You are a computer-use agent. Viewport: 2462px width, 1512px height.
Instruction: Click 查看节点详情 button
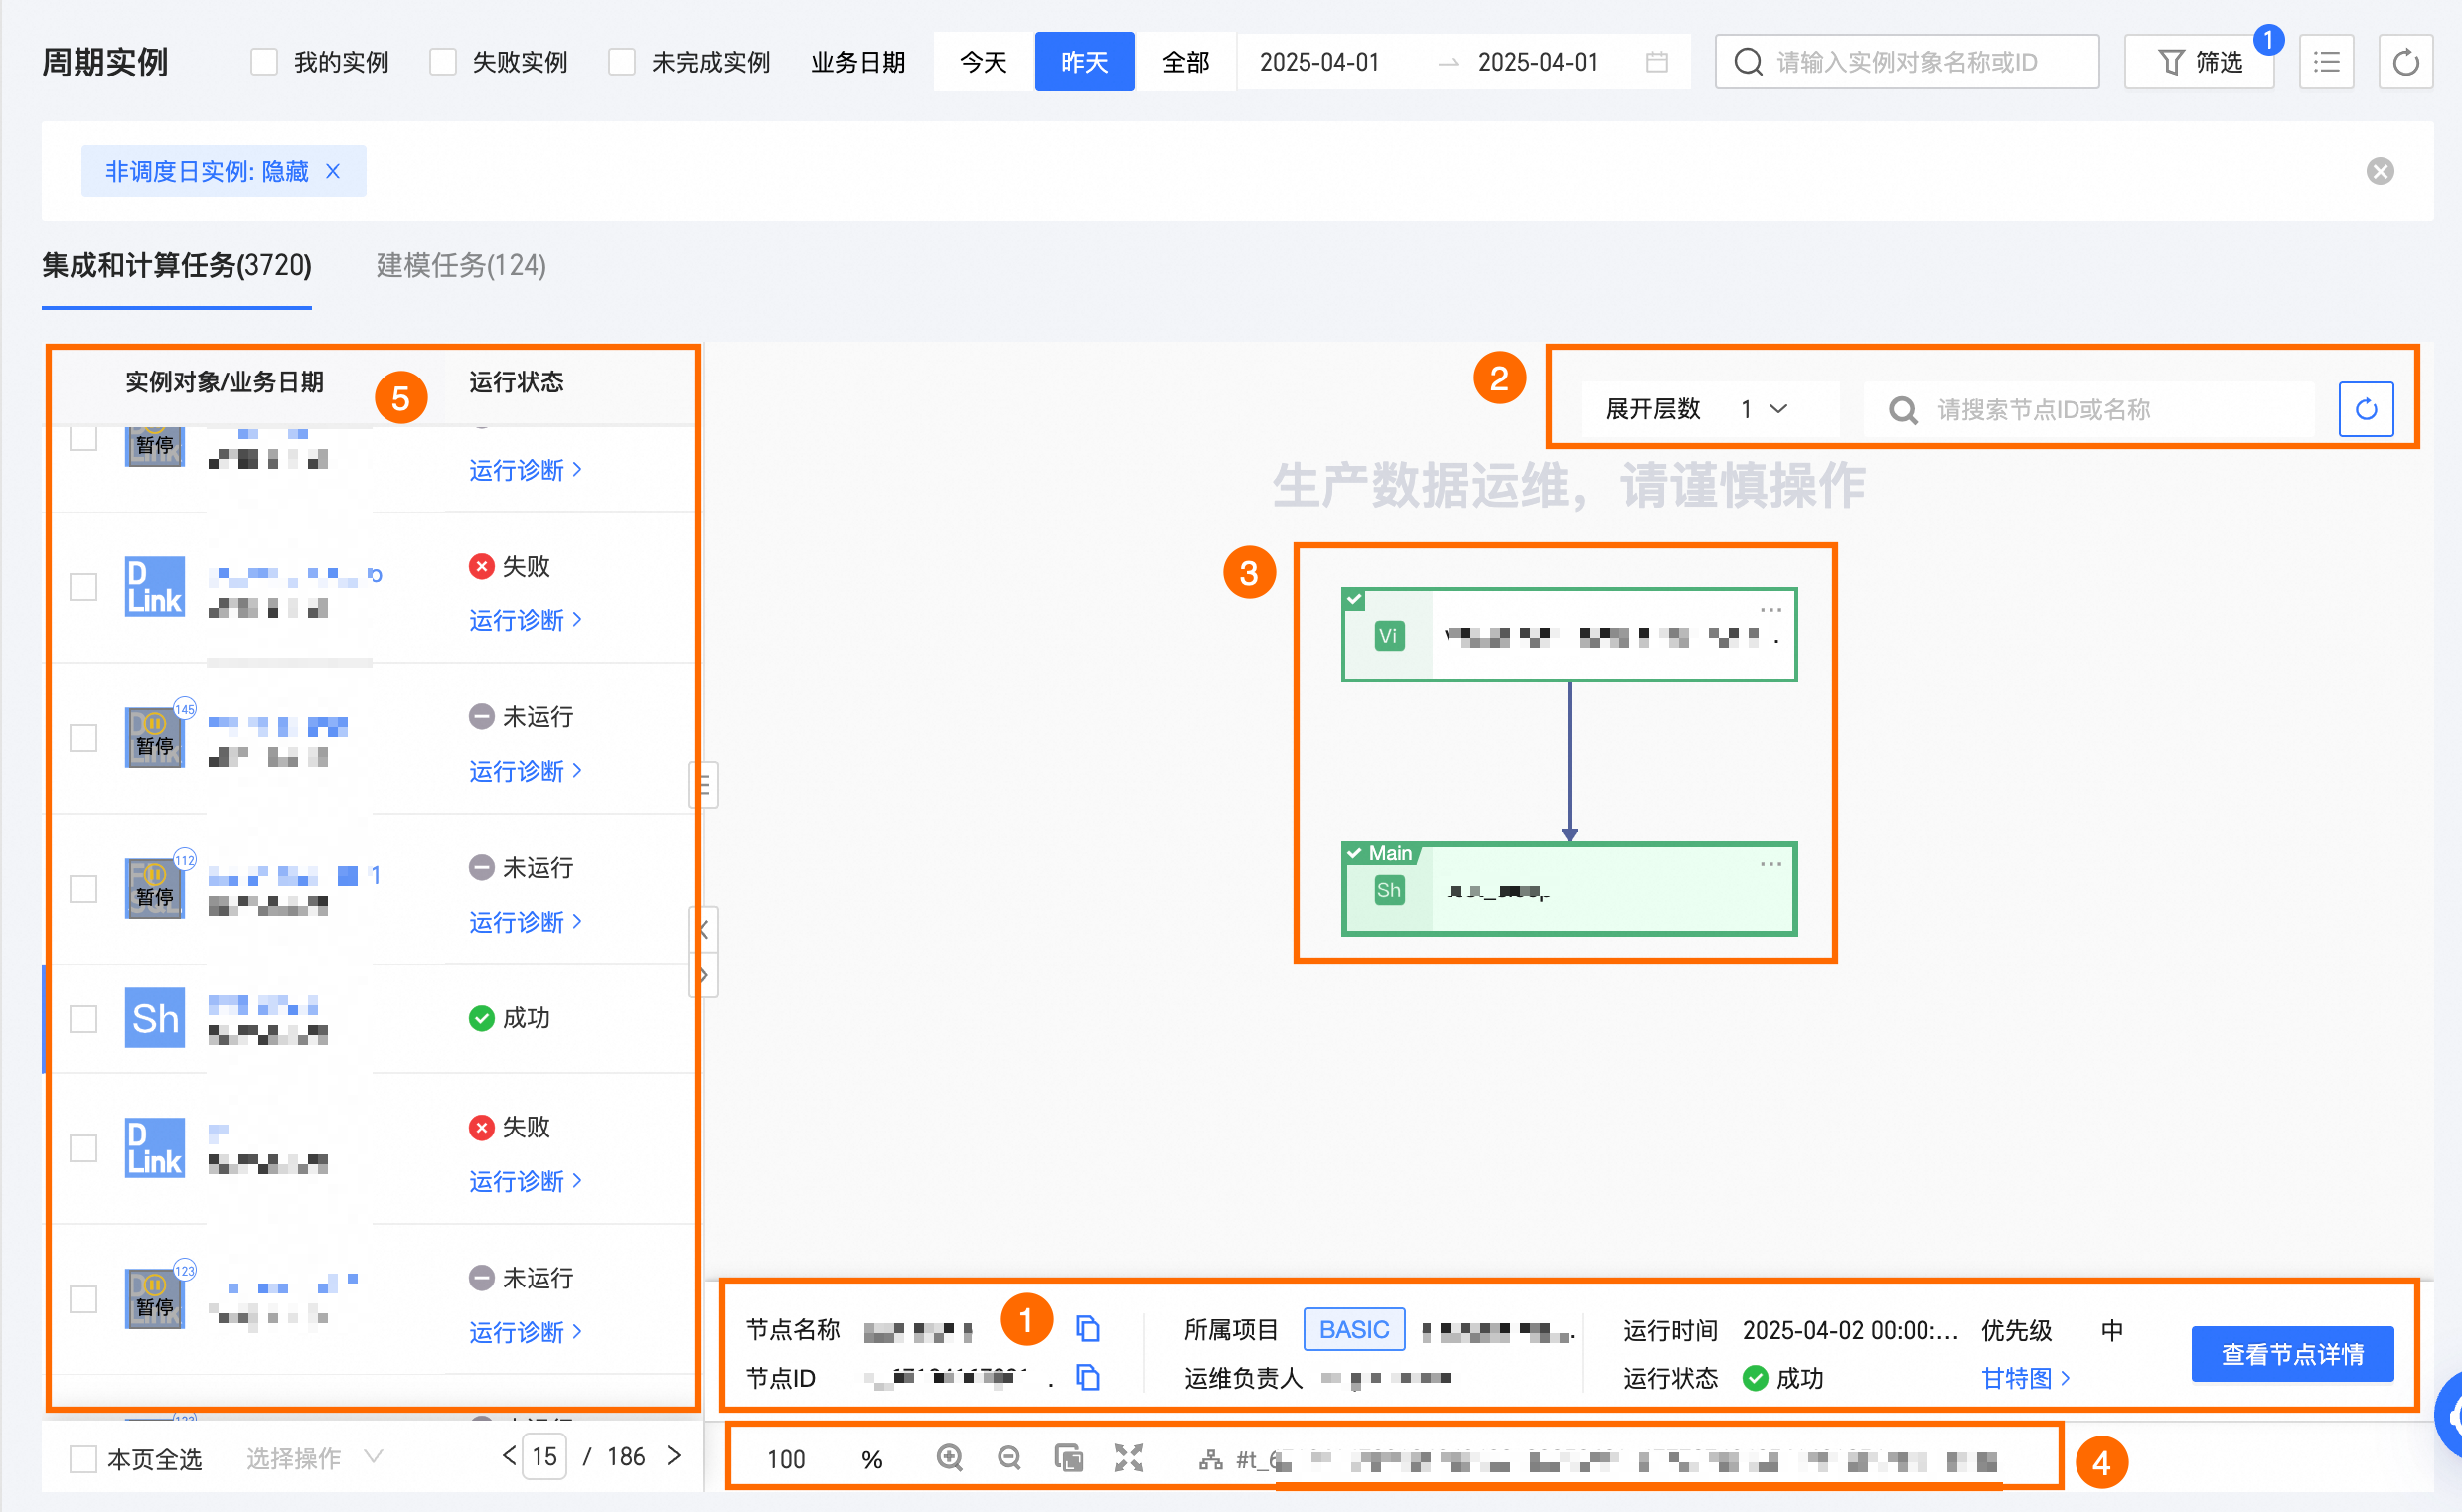[x=2292, y=1354]
